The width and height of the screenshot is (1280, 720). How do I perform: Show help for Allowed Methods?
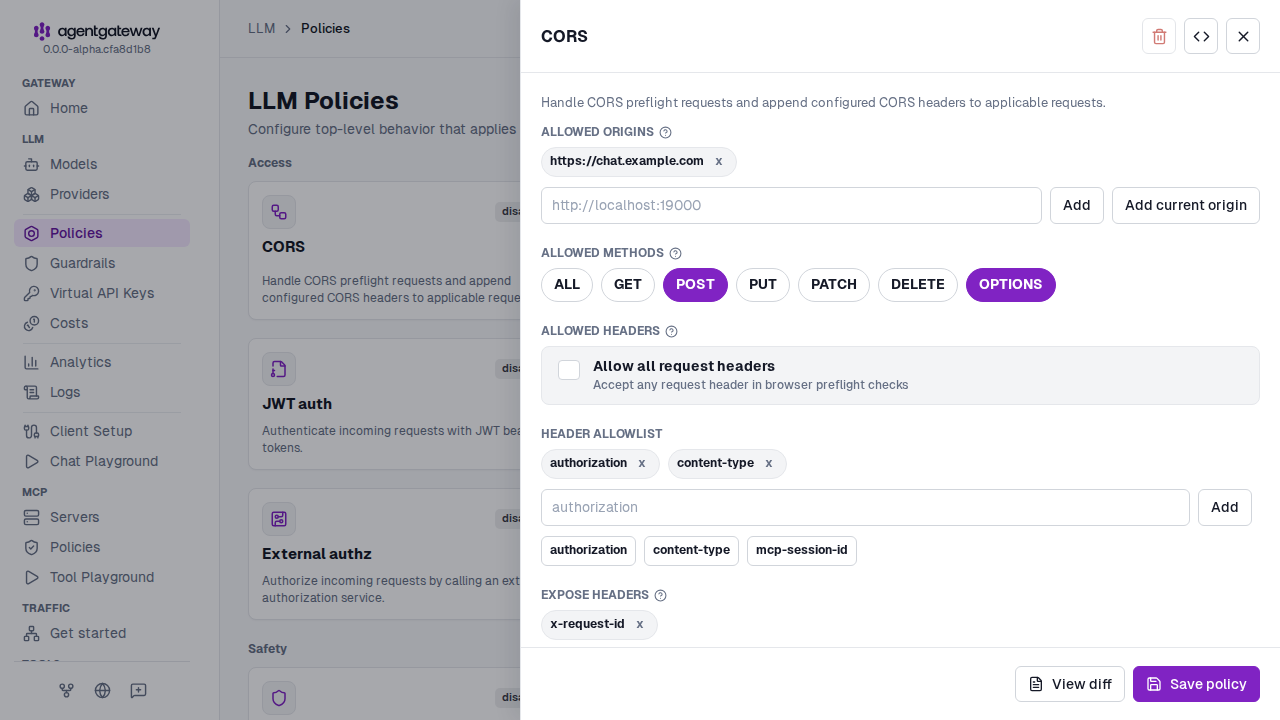[675, 254]
